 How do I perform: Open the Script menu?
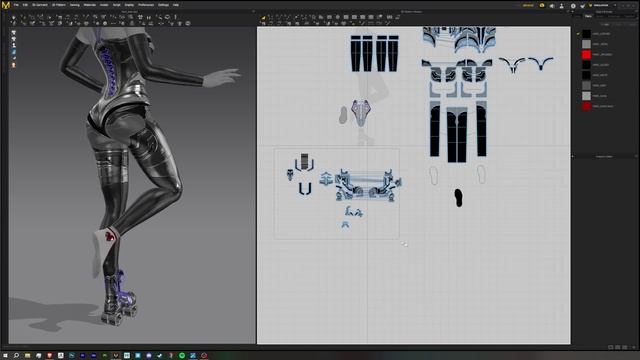pyautogui.click(x=116, y=5)
